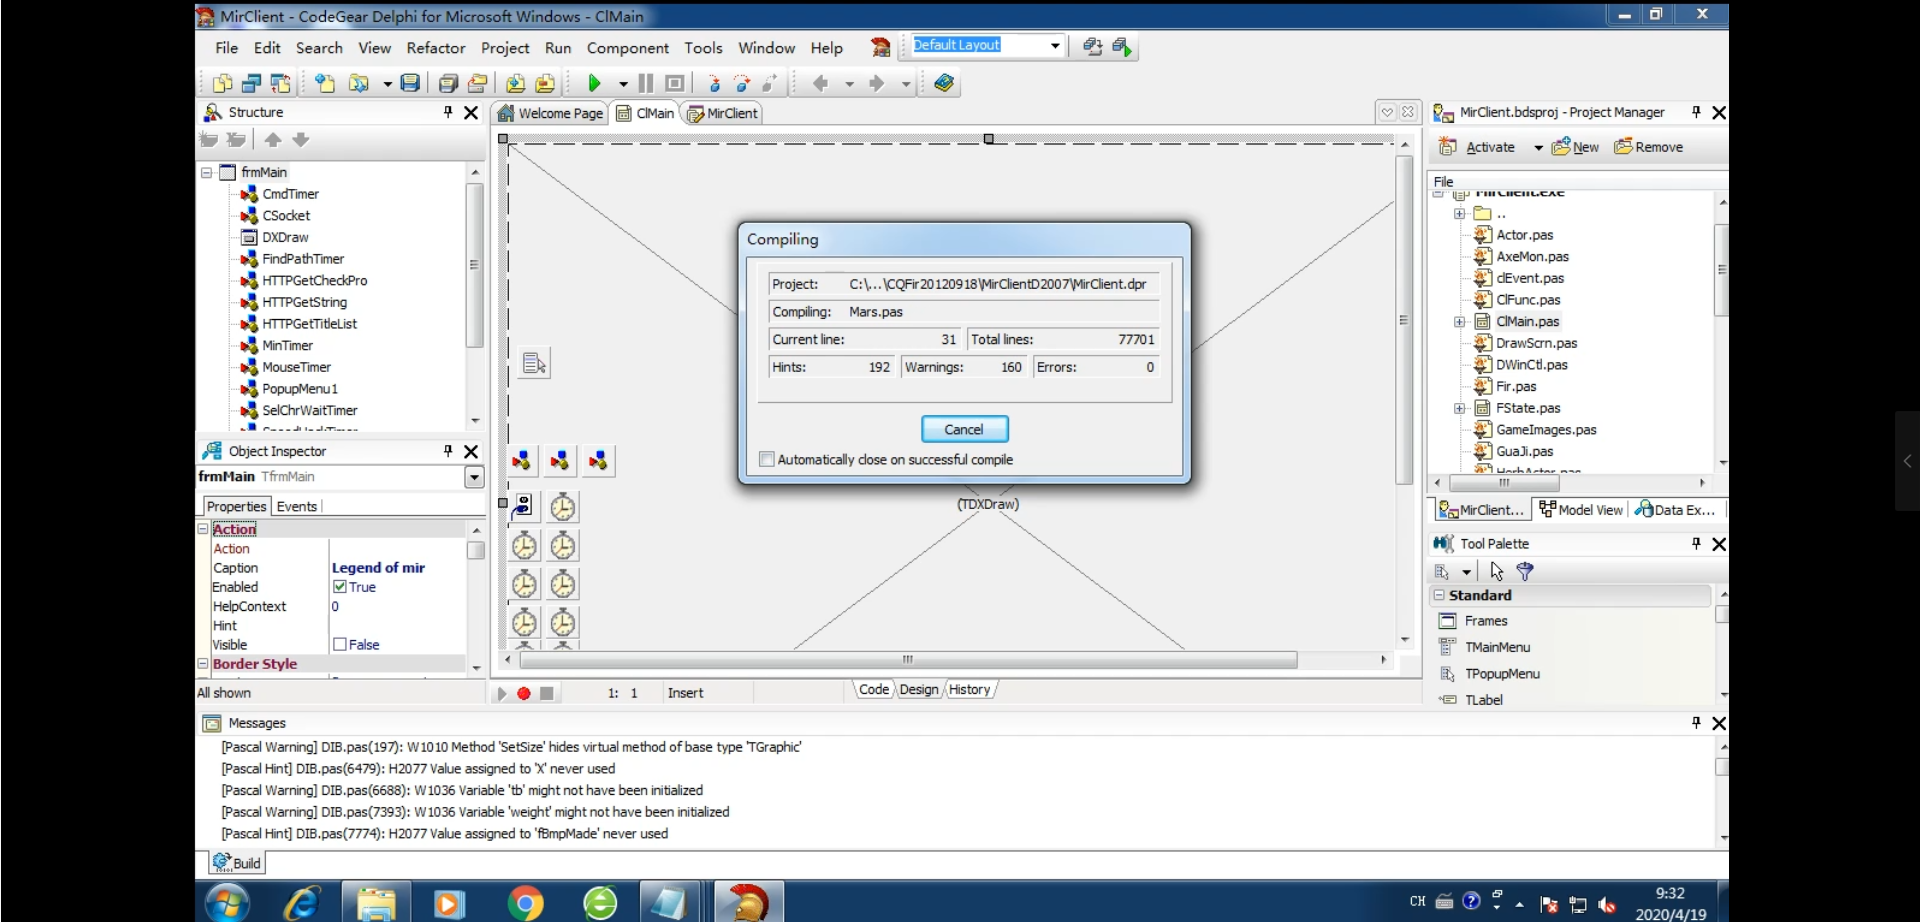Click the Trace Into debug icon

(714, 83)
